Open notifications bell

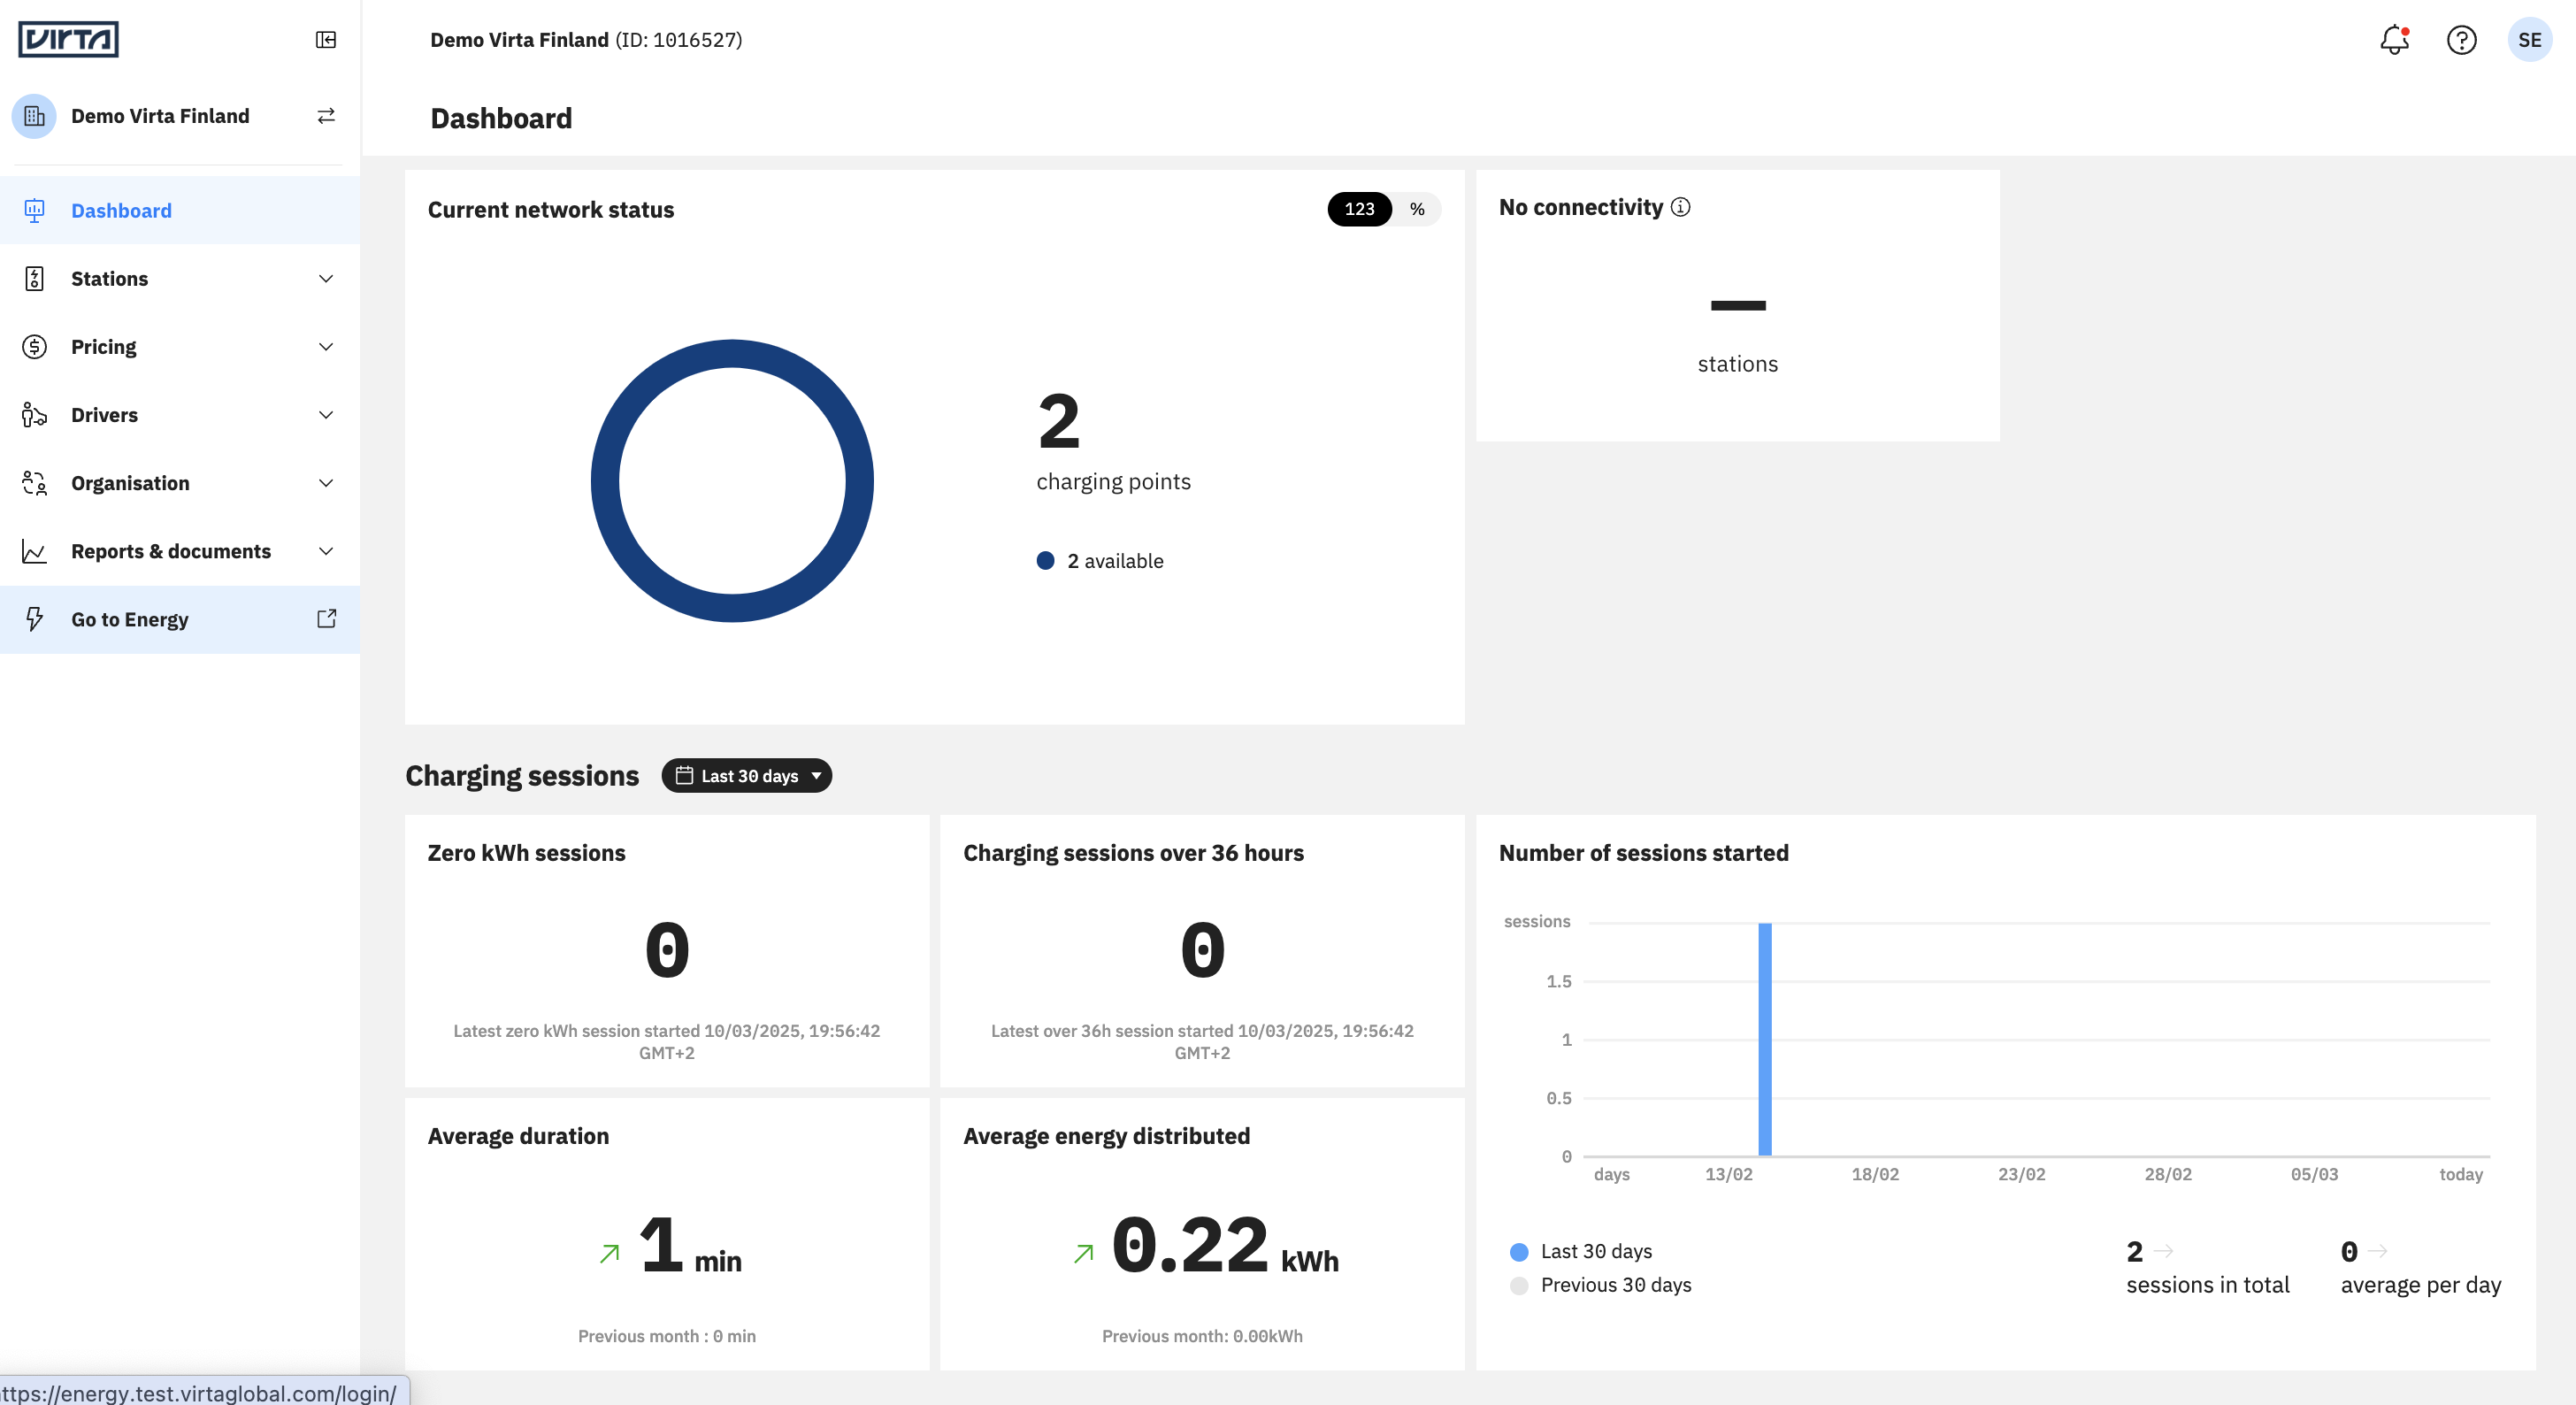(2394, 40)
